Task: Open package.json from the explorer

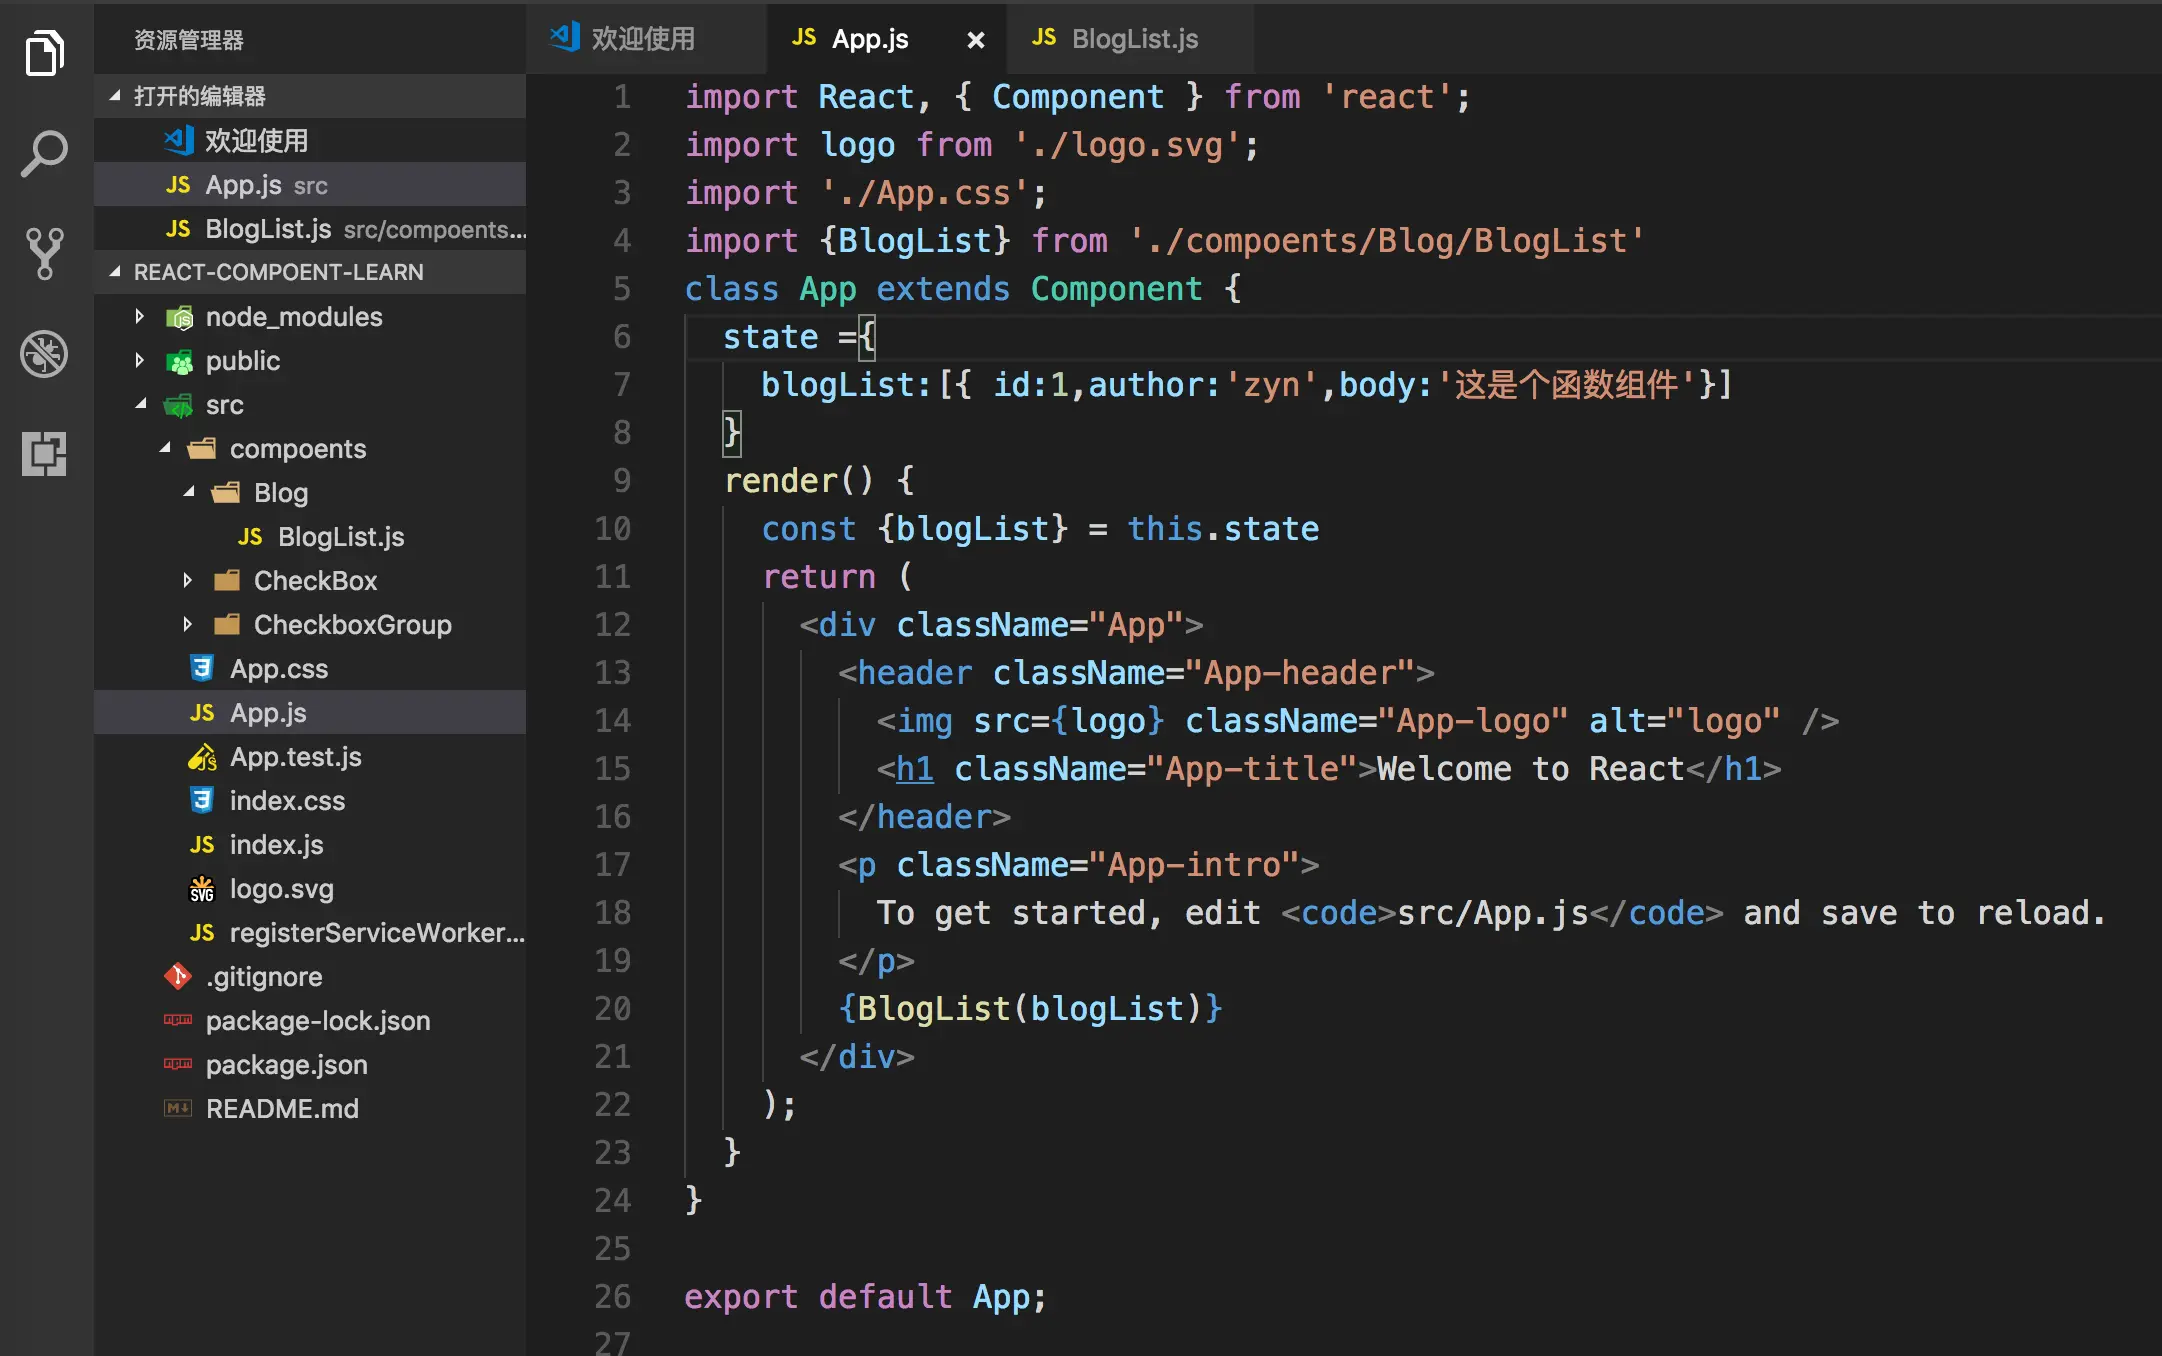Action: pos(286,1065)
